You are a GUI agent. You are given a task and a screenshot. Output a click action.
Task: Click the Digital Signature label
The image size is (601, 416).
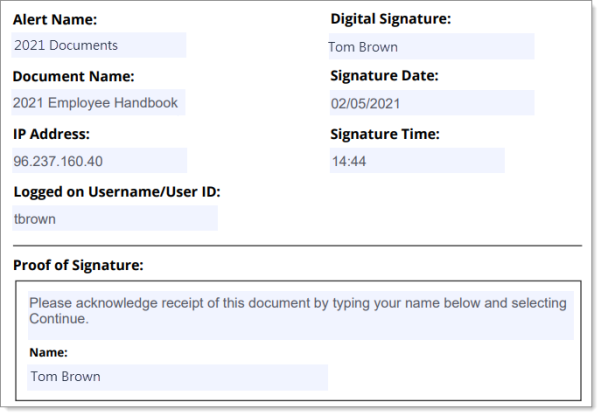click(391, 19)
